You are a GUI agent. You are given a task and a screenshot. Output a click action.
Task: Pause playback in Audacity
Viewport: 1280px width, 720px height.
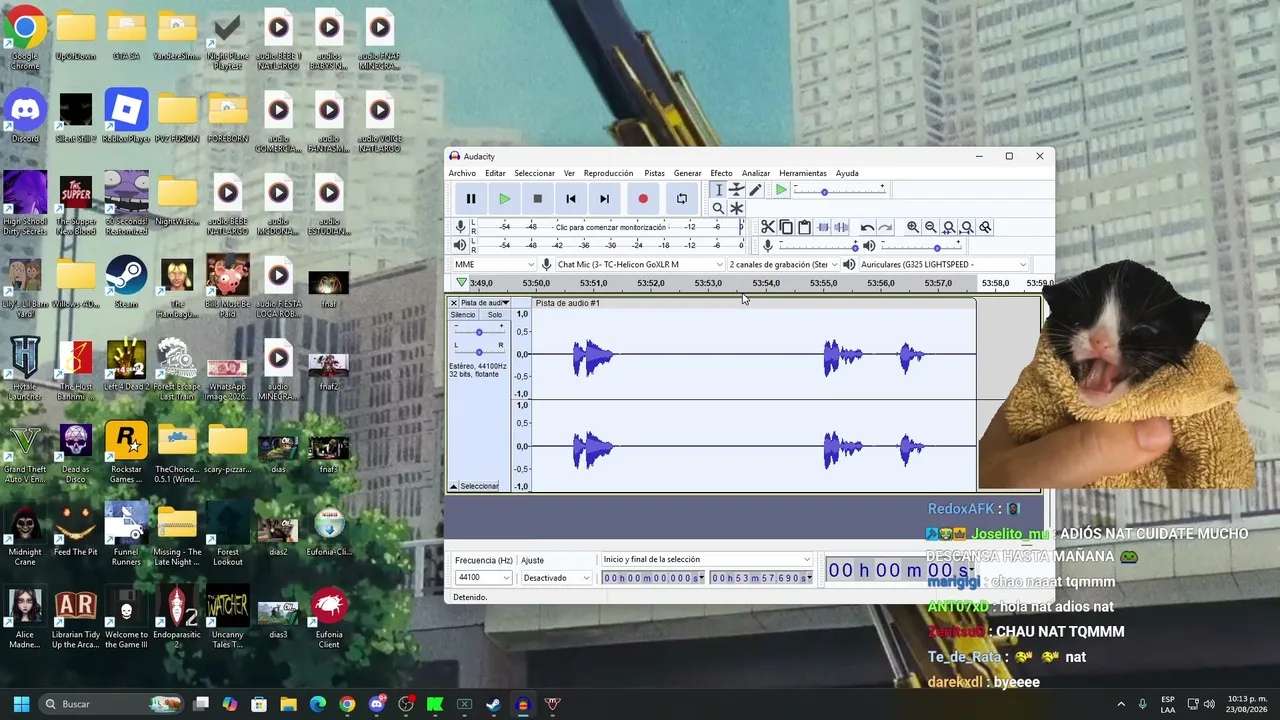471,199
